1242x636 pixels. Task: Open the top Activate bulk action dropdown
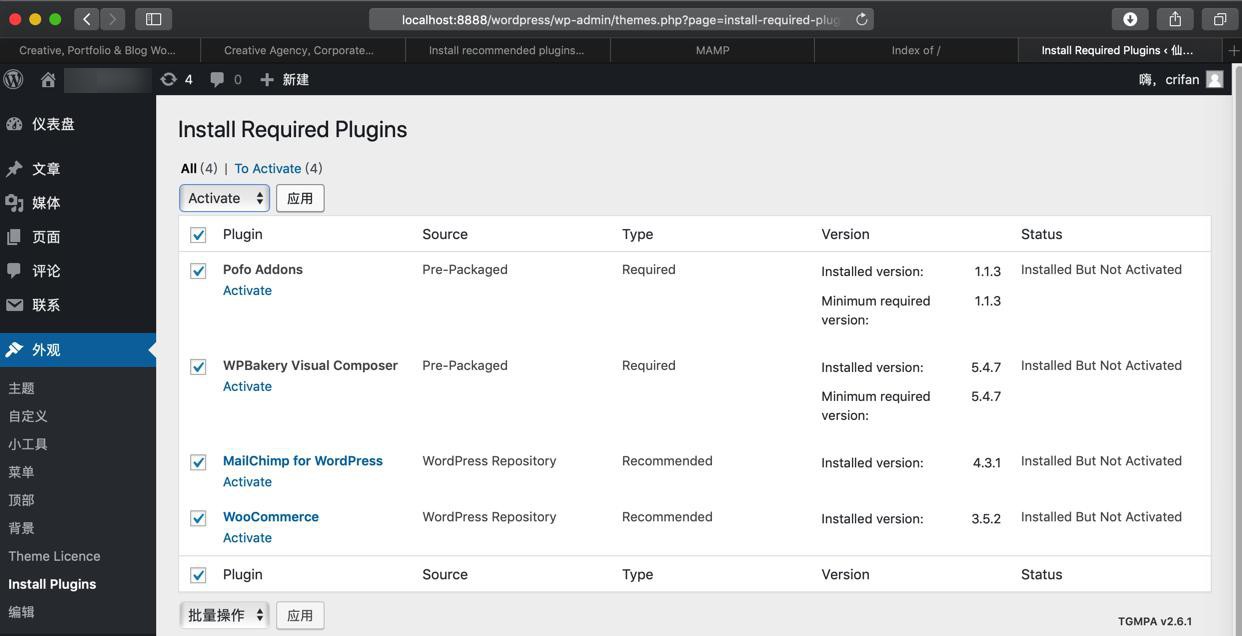click(x=225, y=198)
